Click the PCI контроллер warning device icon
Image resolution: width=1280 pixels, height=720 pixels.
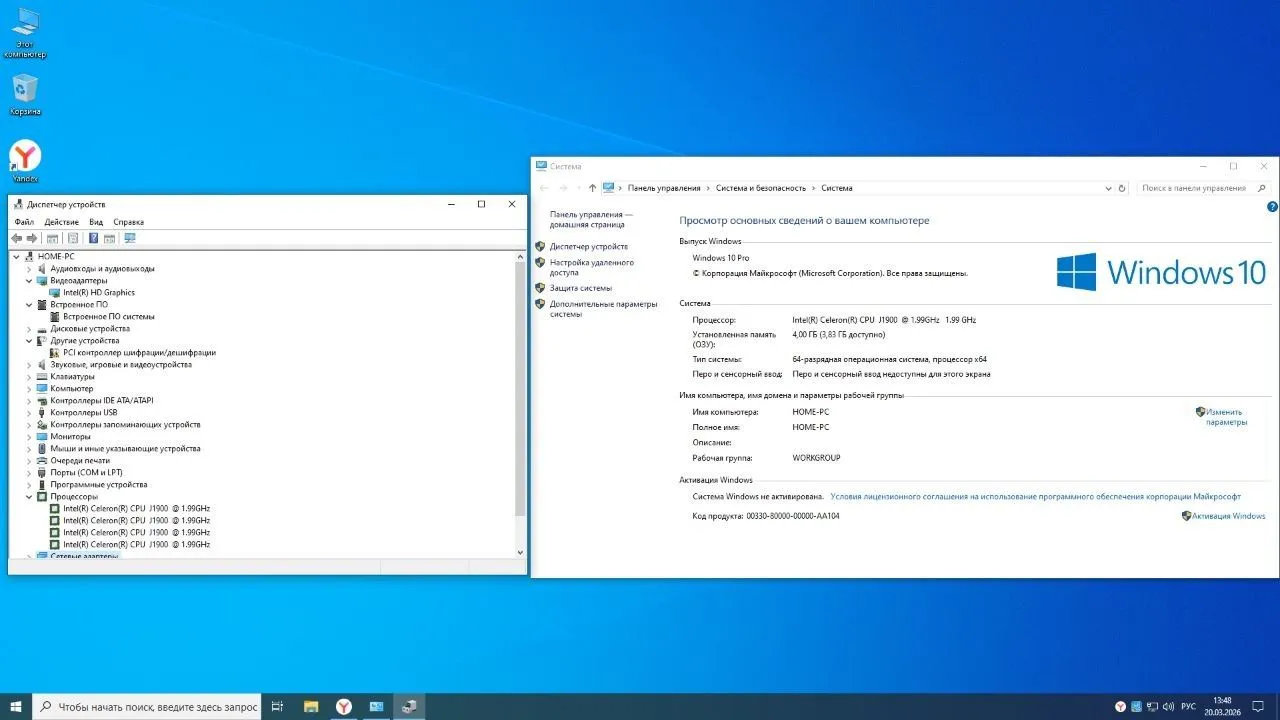tap(55, 353)
